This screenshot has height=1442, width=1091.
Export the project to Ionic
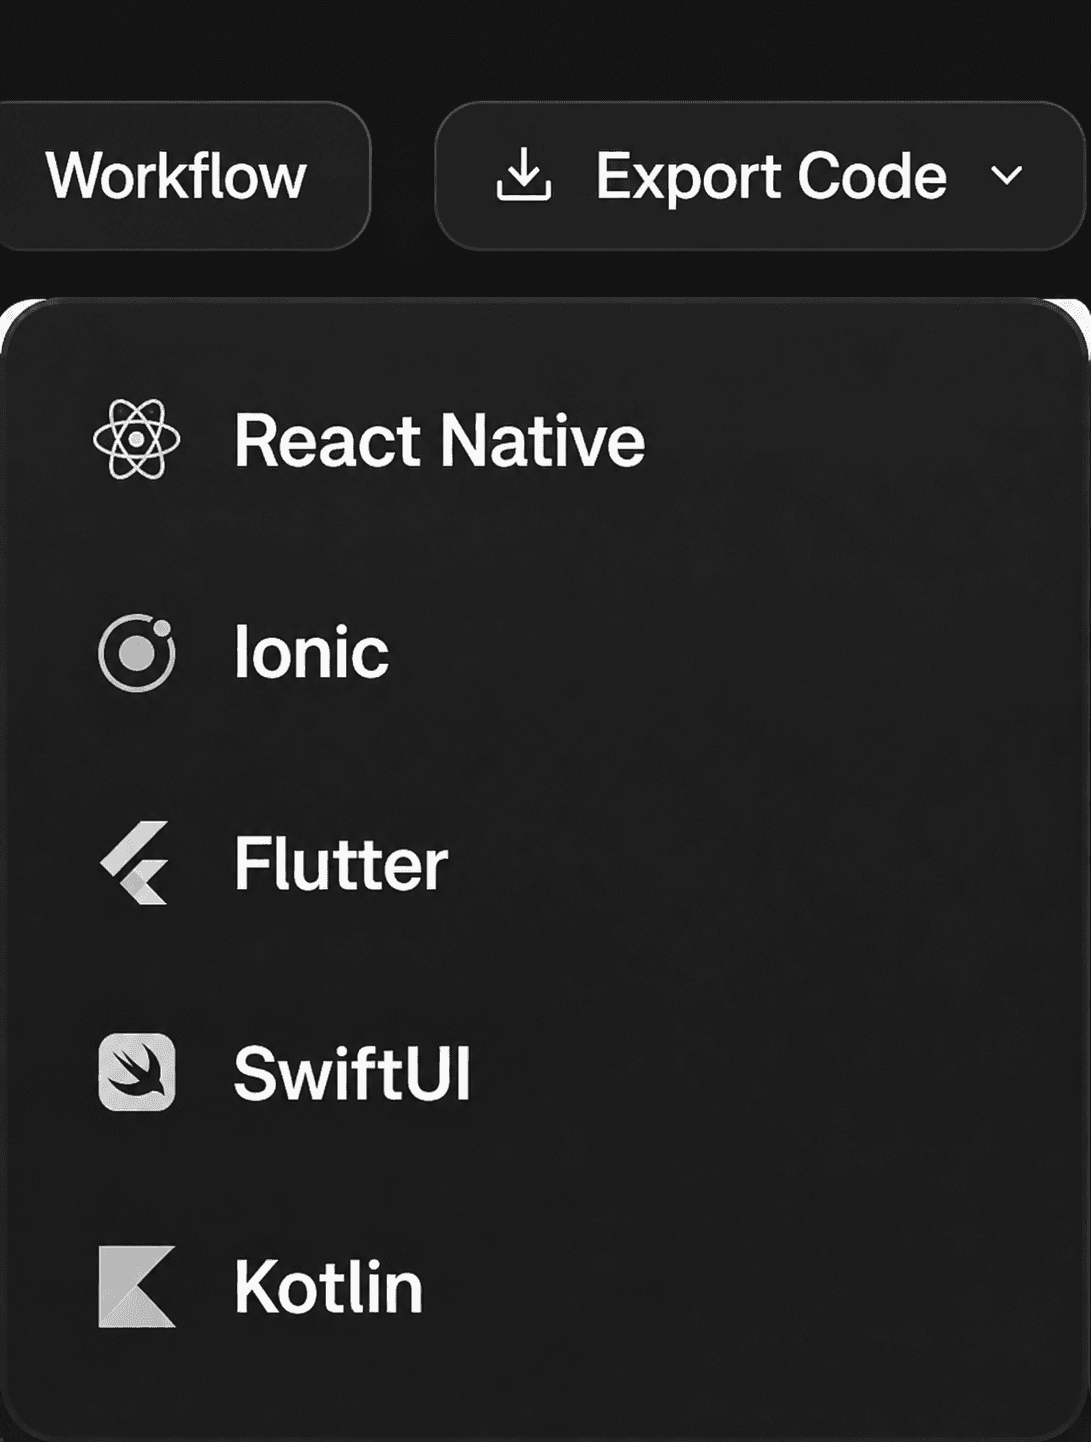click(x=545, y=652)
